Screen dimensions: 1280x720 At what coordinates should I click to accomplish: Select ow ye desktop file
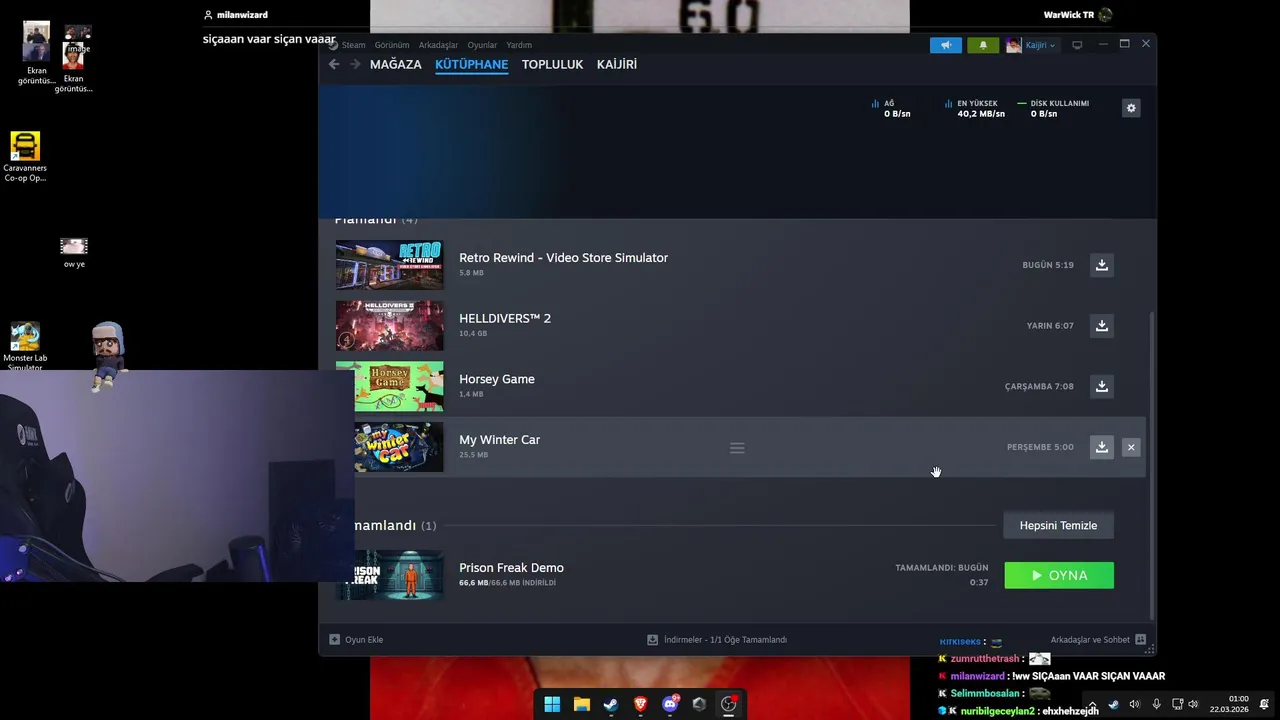tap(74, 253)
